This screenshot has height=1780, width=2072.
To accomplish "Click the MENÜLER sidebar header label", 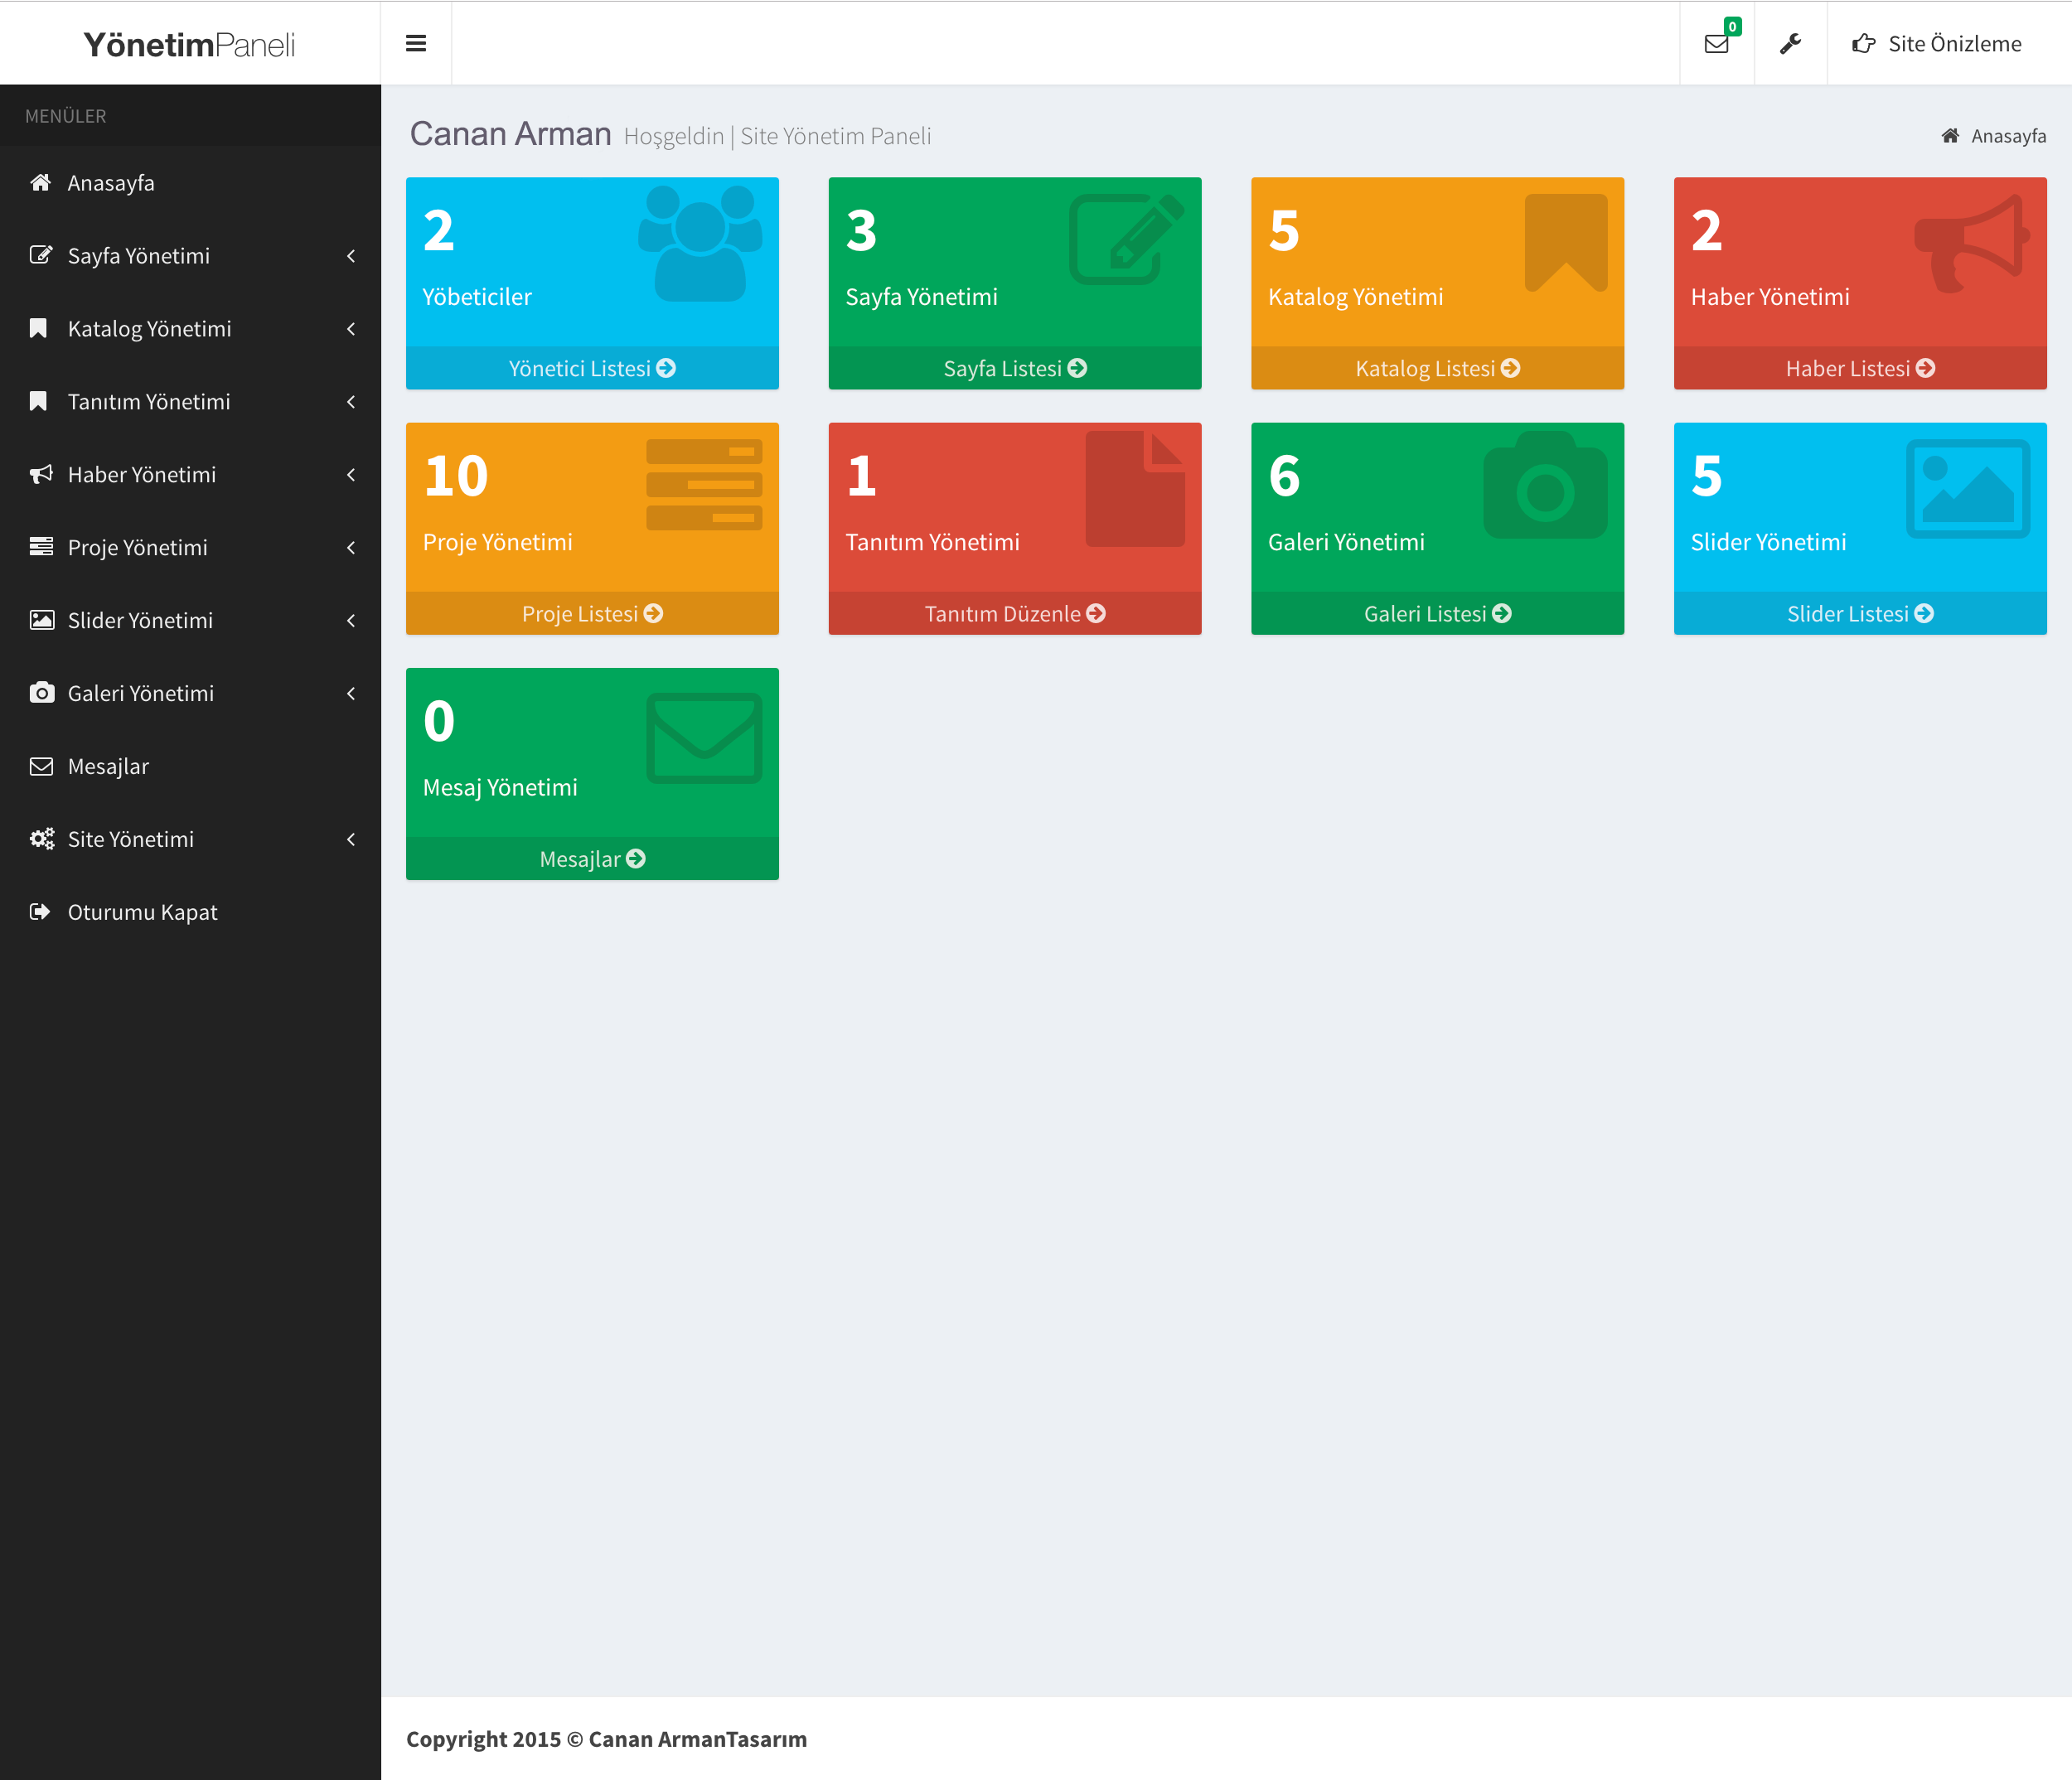I will click(66, 116).
